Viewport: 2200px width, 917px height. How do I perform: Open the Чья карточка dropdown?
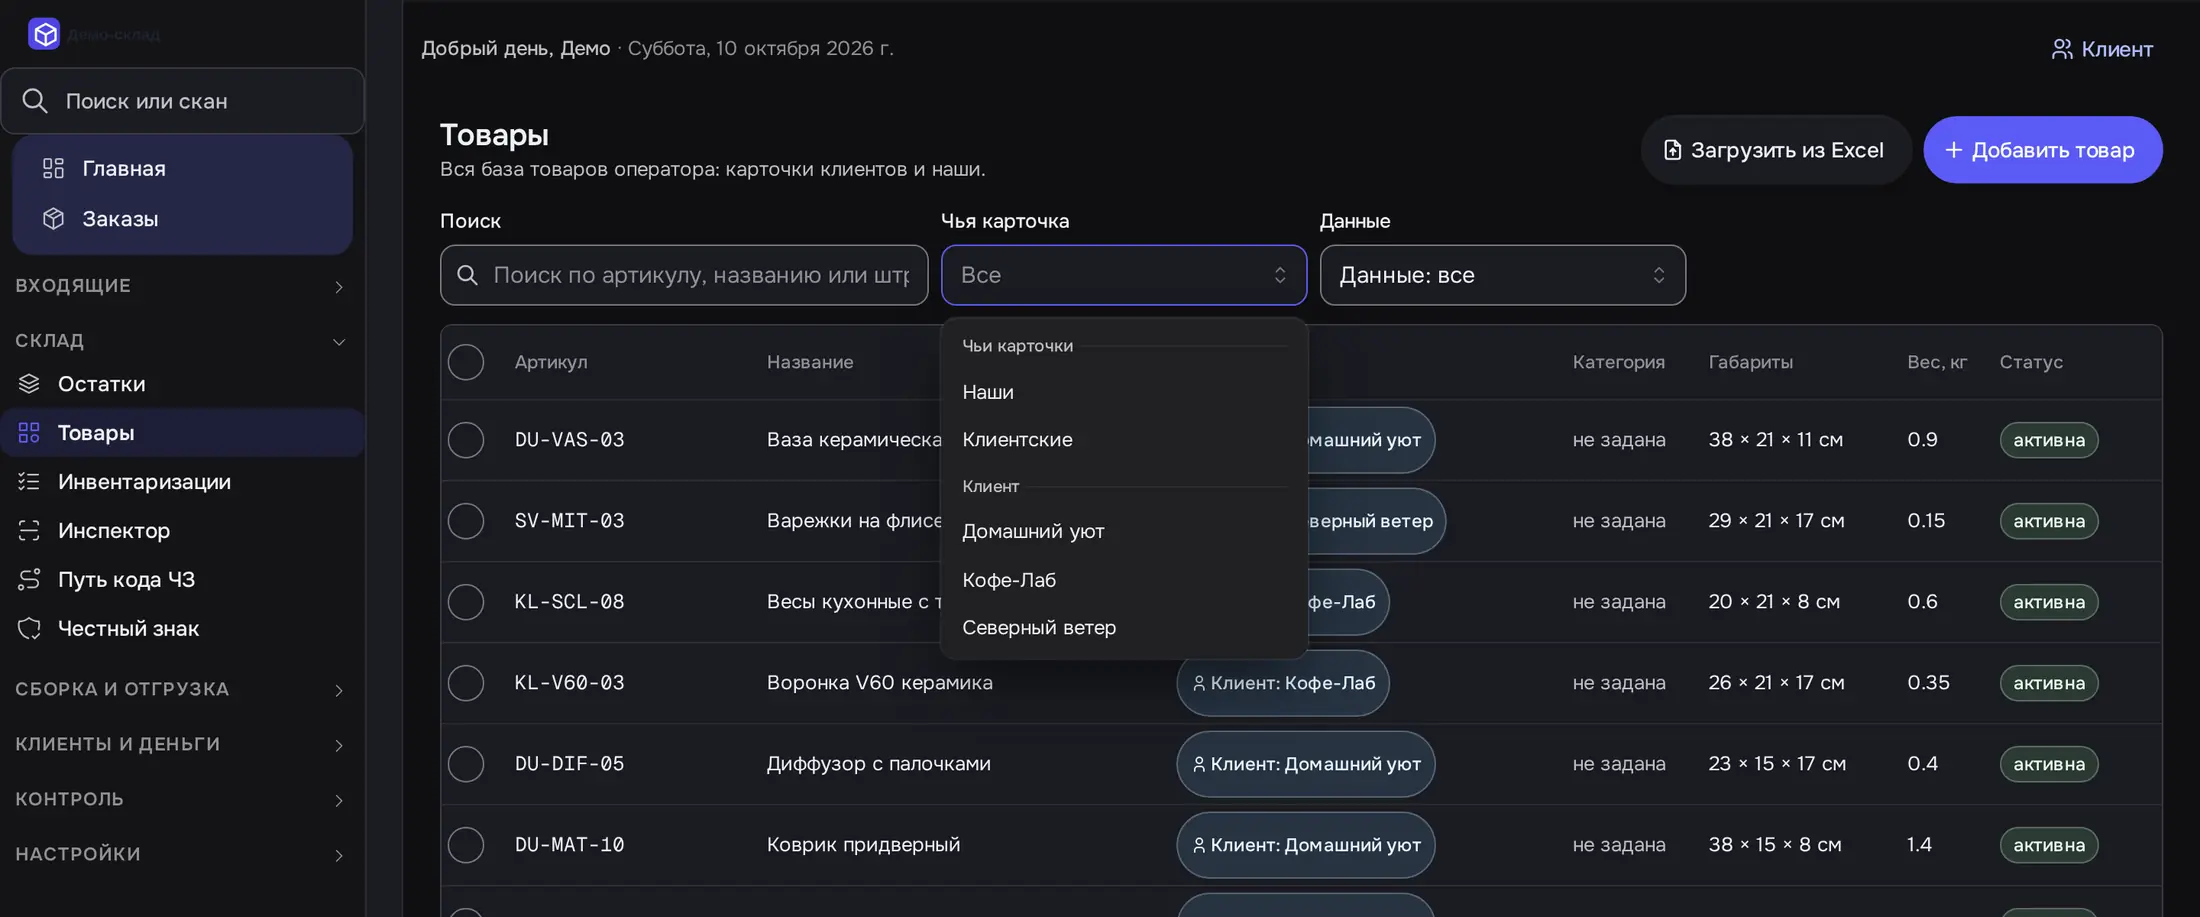(1124, 275)
